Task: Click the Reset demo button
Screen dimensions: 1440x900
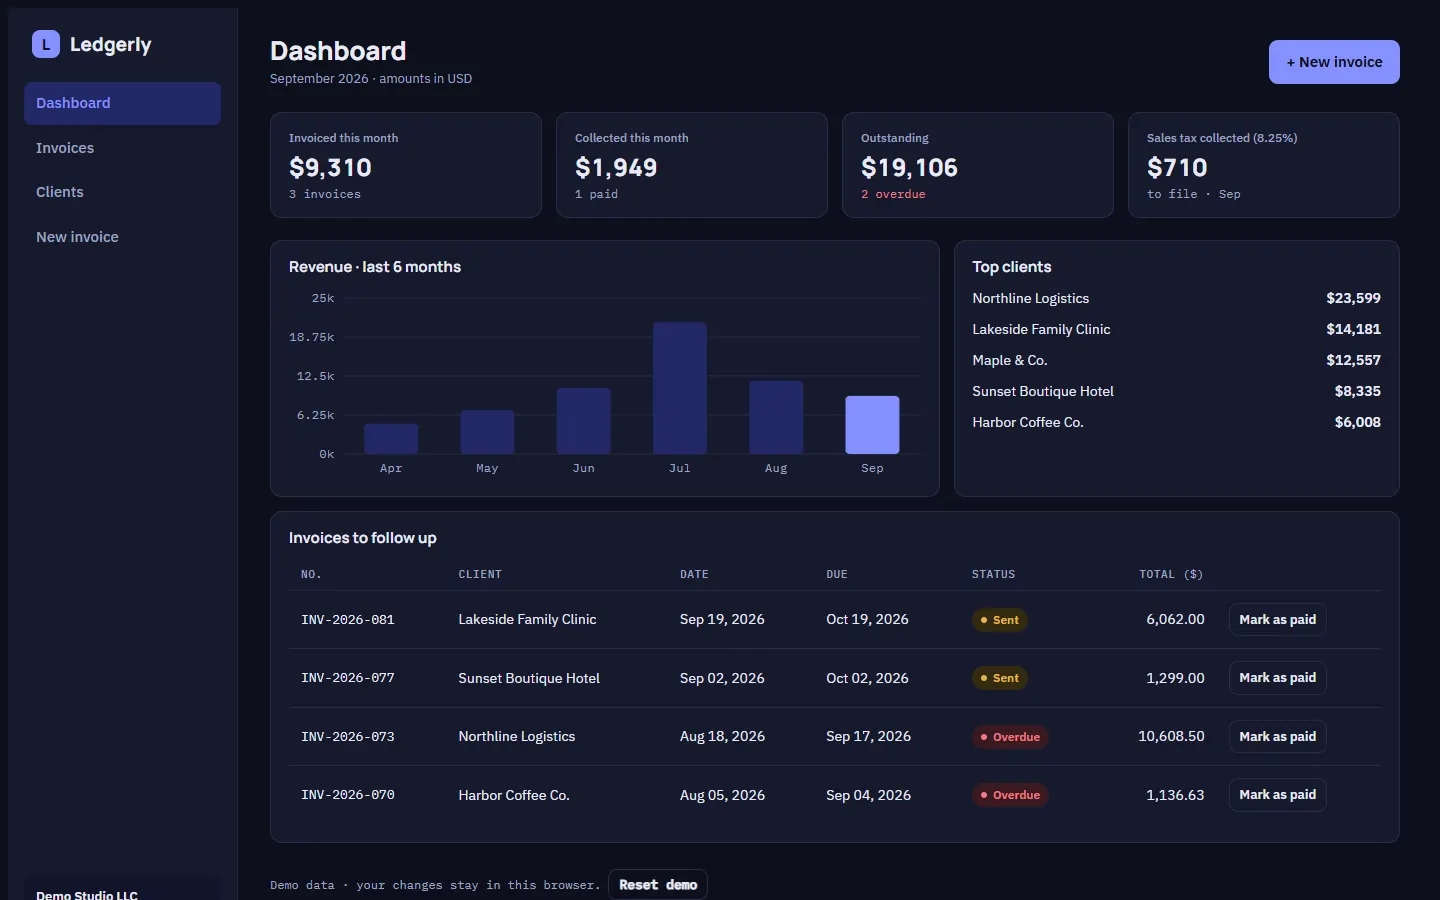Action: click(x=658, y=885)
